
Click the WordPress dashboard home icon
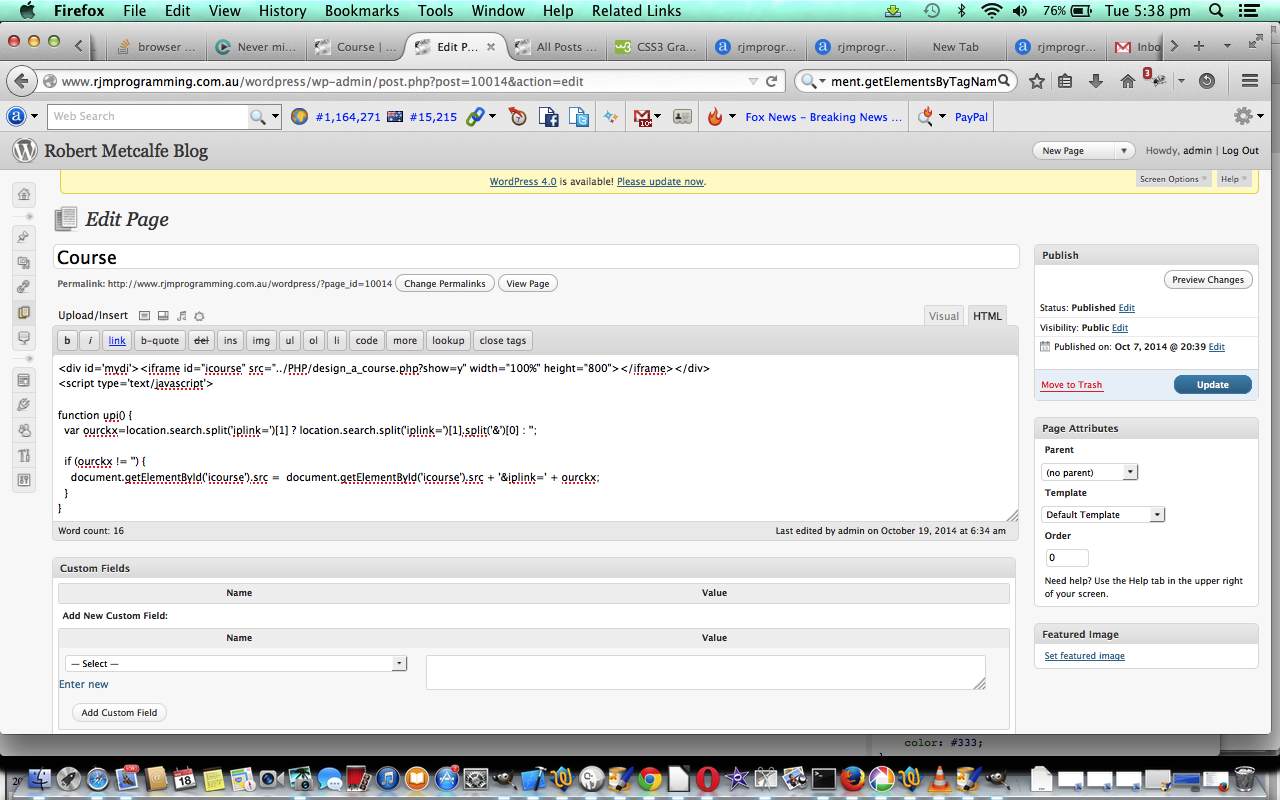[x=24, y=194]
